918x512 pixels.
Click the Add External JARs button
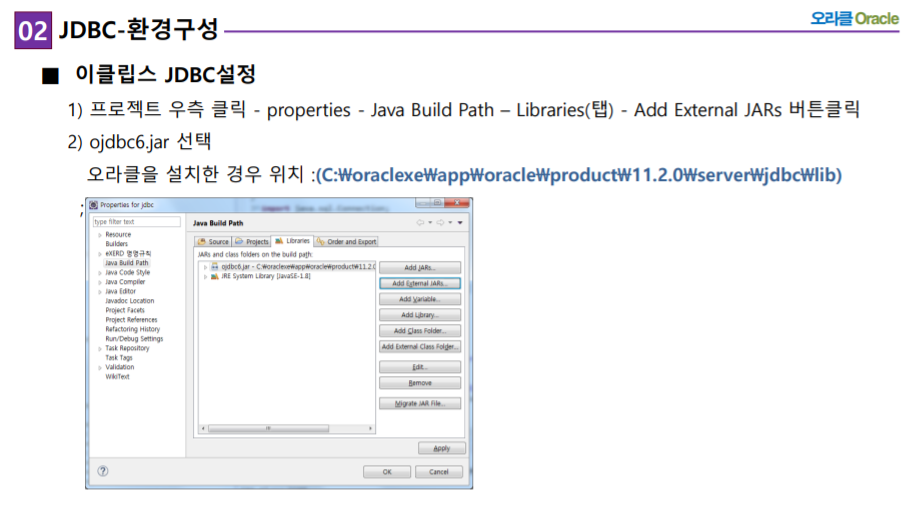(x=420, y=283)
